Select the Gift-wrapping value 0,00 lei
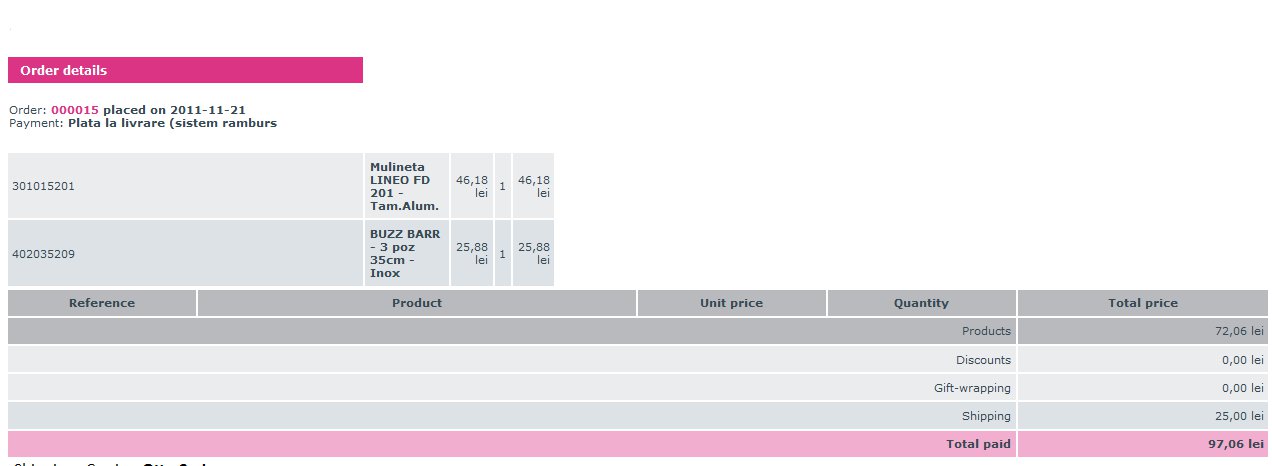The image size is (1272, 466). (x=1243, y=388)
